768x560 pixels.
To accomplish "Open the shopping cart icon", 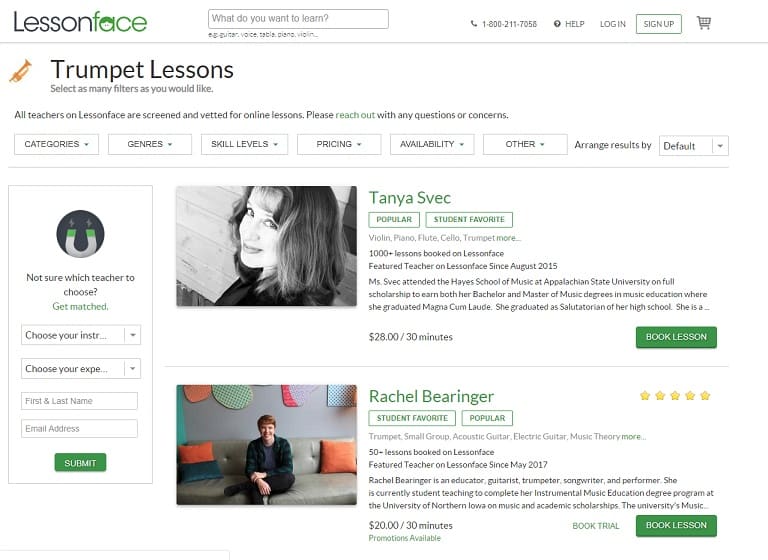I will point(704,23).
